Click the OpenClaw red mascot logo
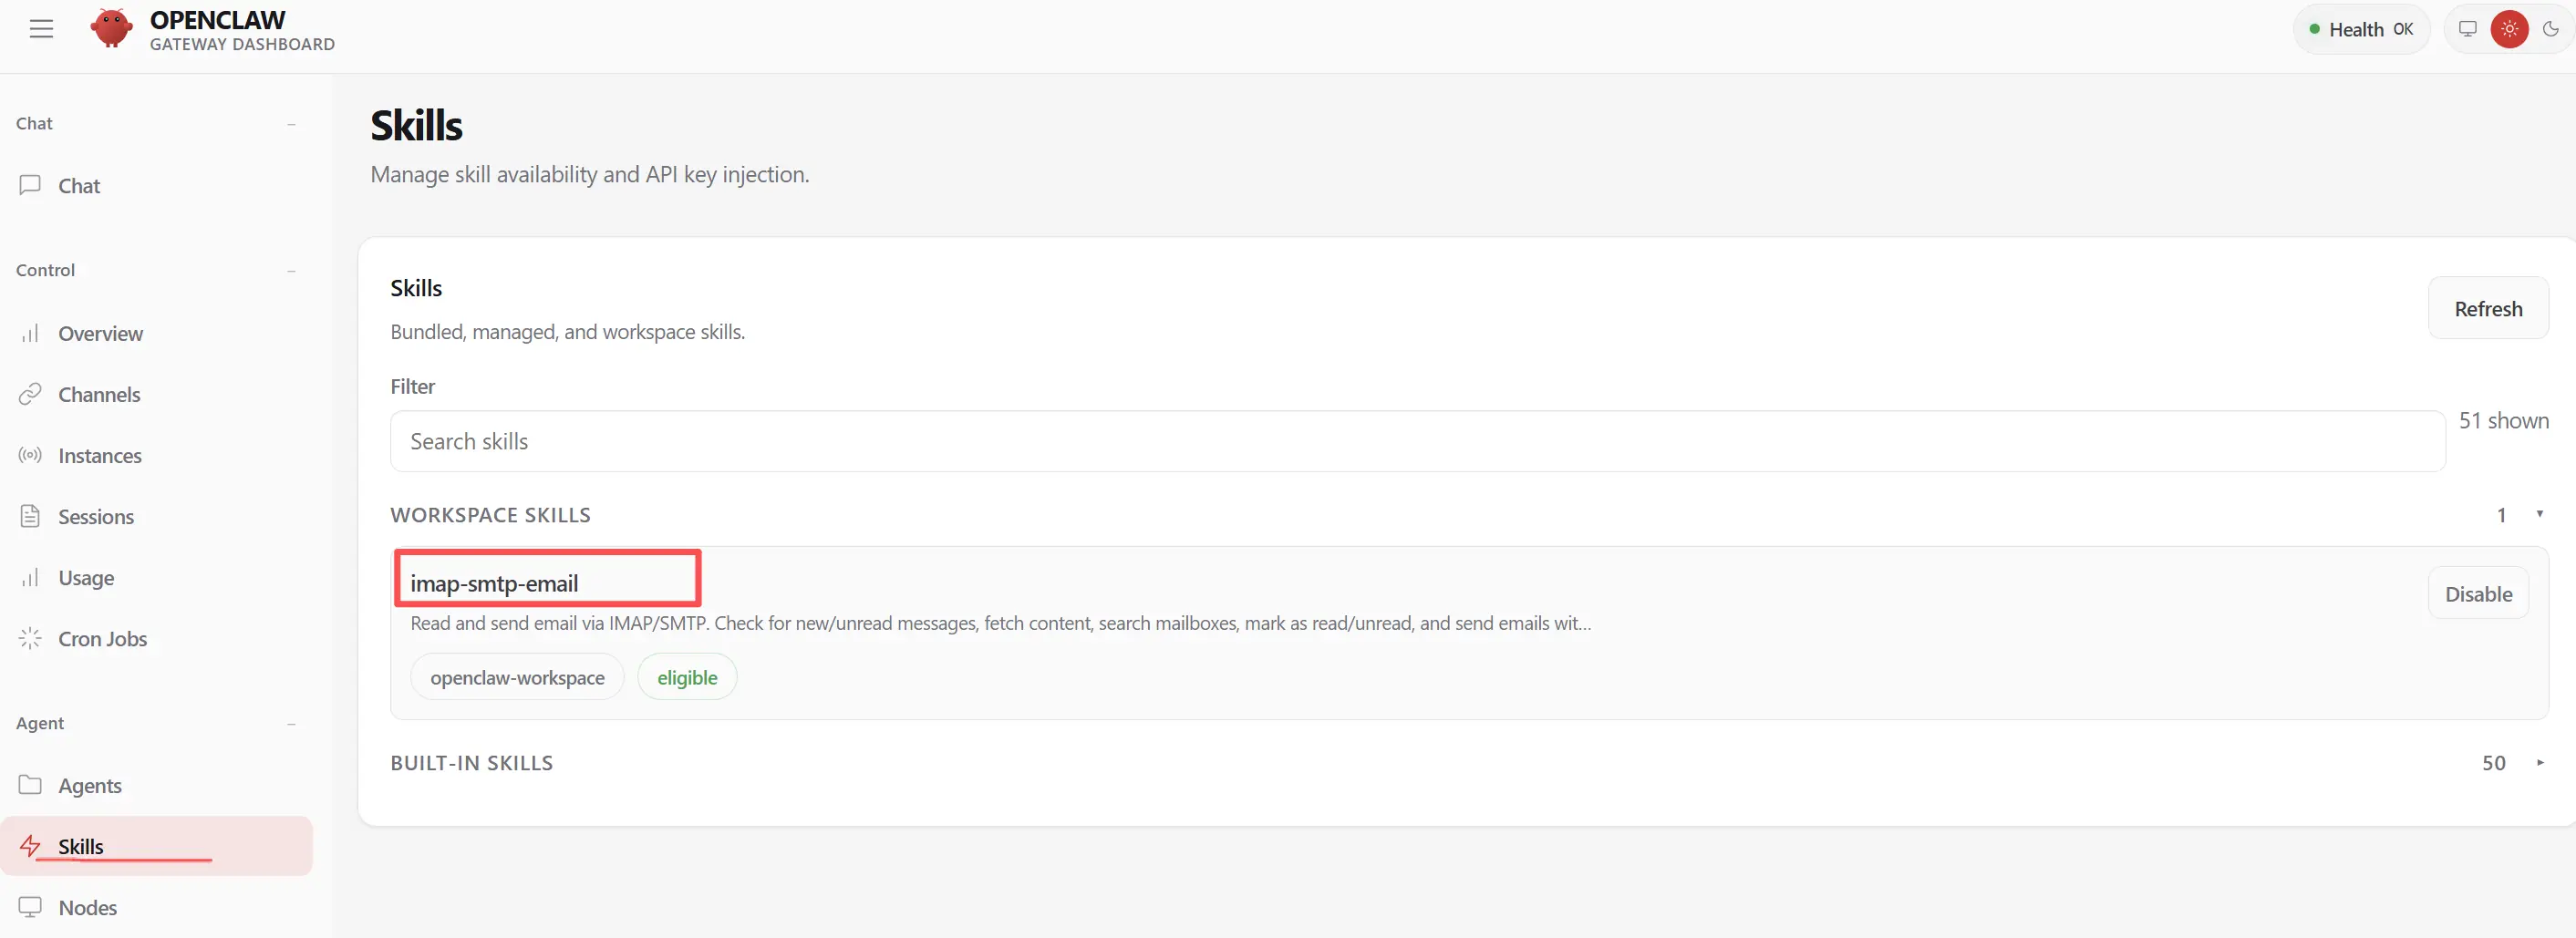2576x938 pixels. click(x=111, y=29)
